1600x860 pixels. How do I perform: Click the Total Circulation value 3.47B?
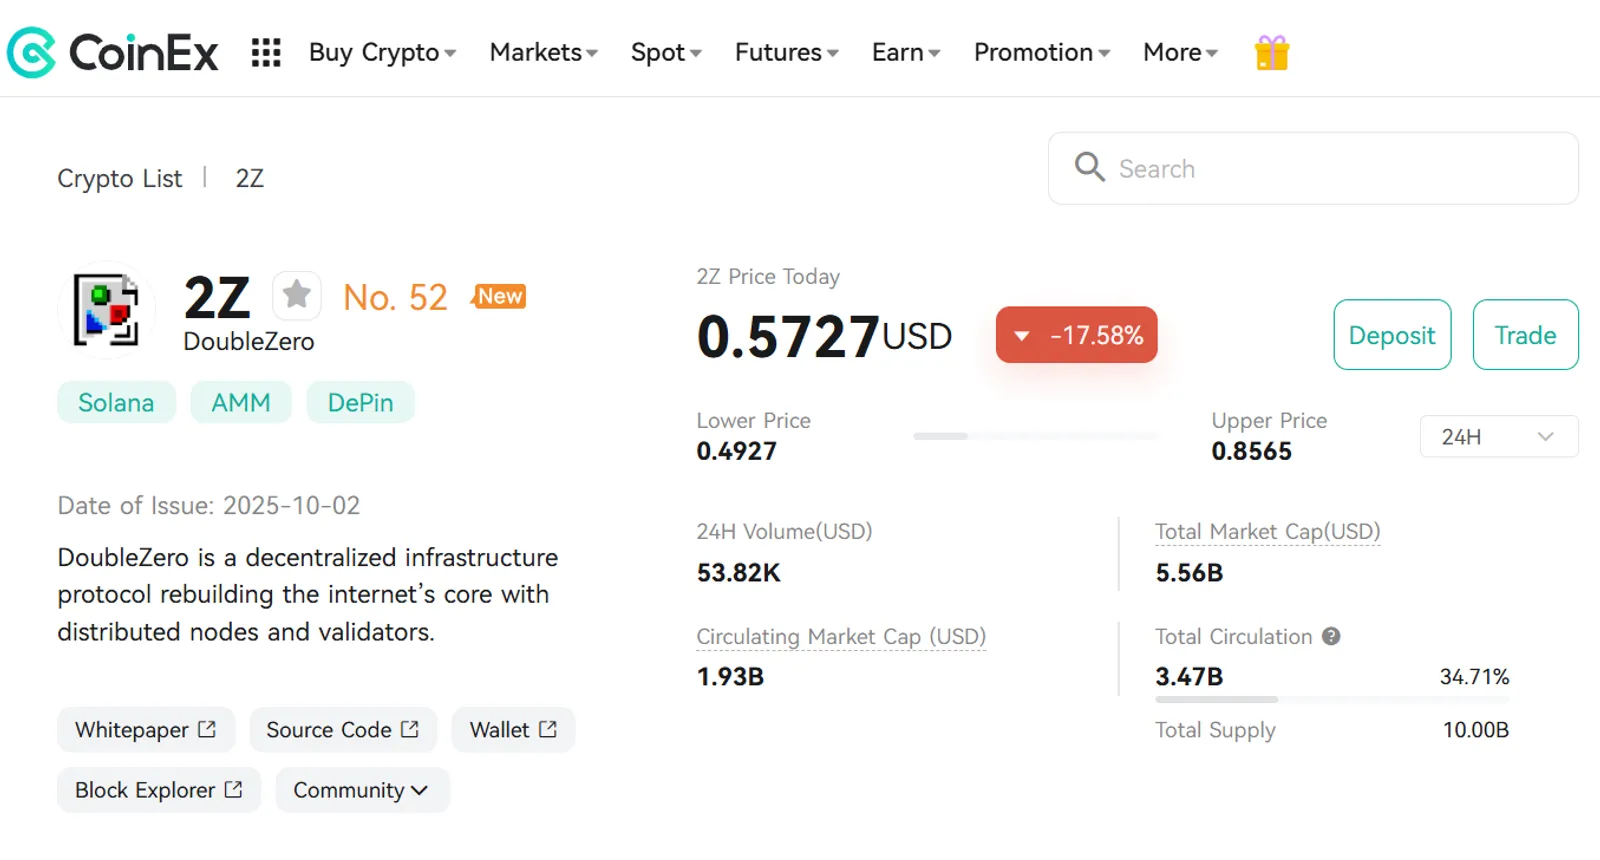click(1189, 677)
